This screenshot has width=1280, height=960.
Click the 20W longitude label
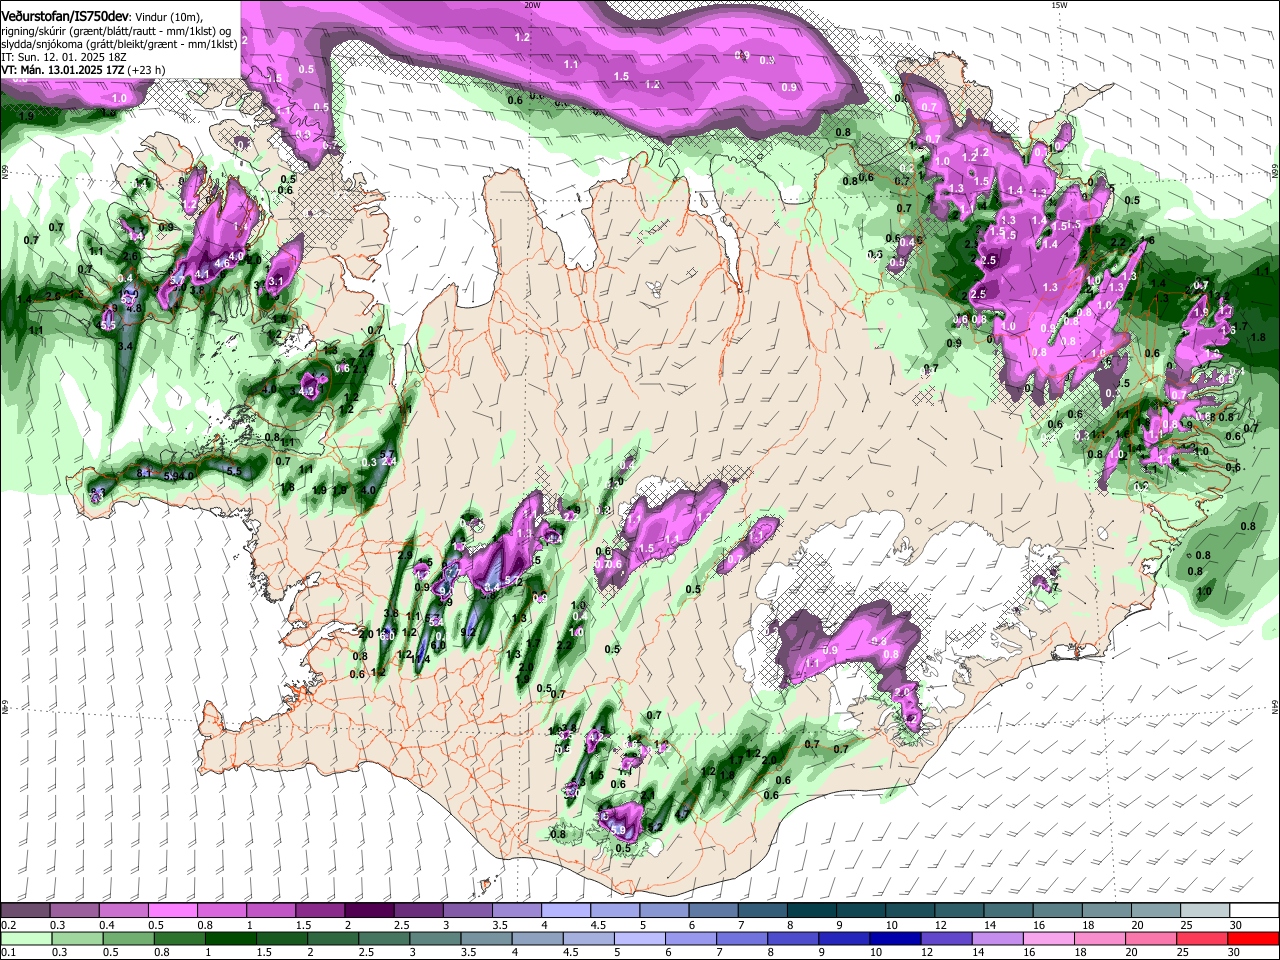(x=532, y=5)
